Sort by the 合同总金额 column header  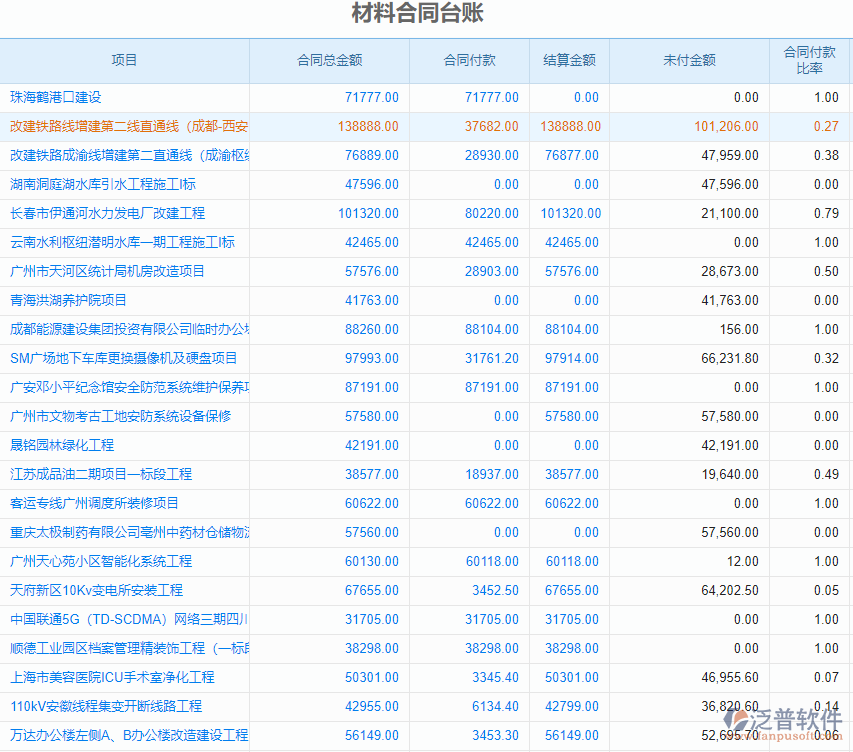pyautogui.click(x=329, y=60)
